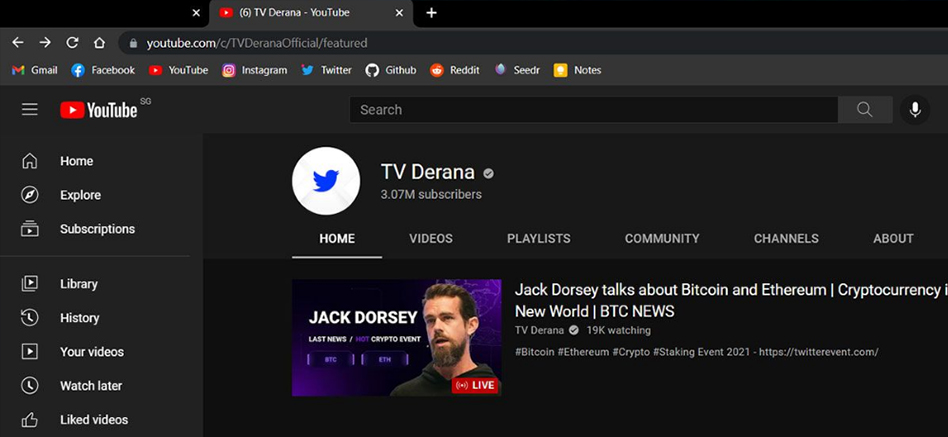Start voice search with microphone icon

coord(915,109)
